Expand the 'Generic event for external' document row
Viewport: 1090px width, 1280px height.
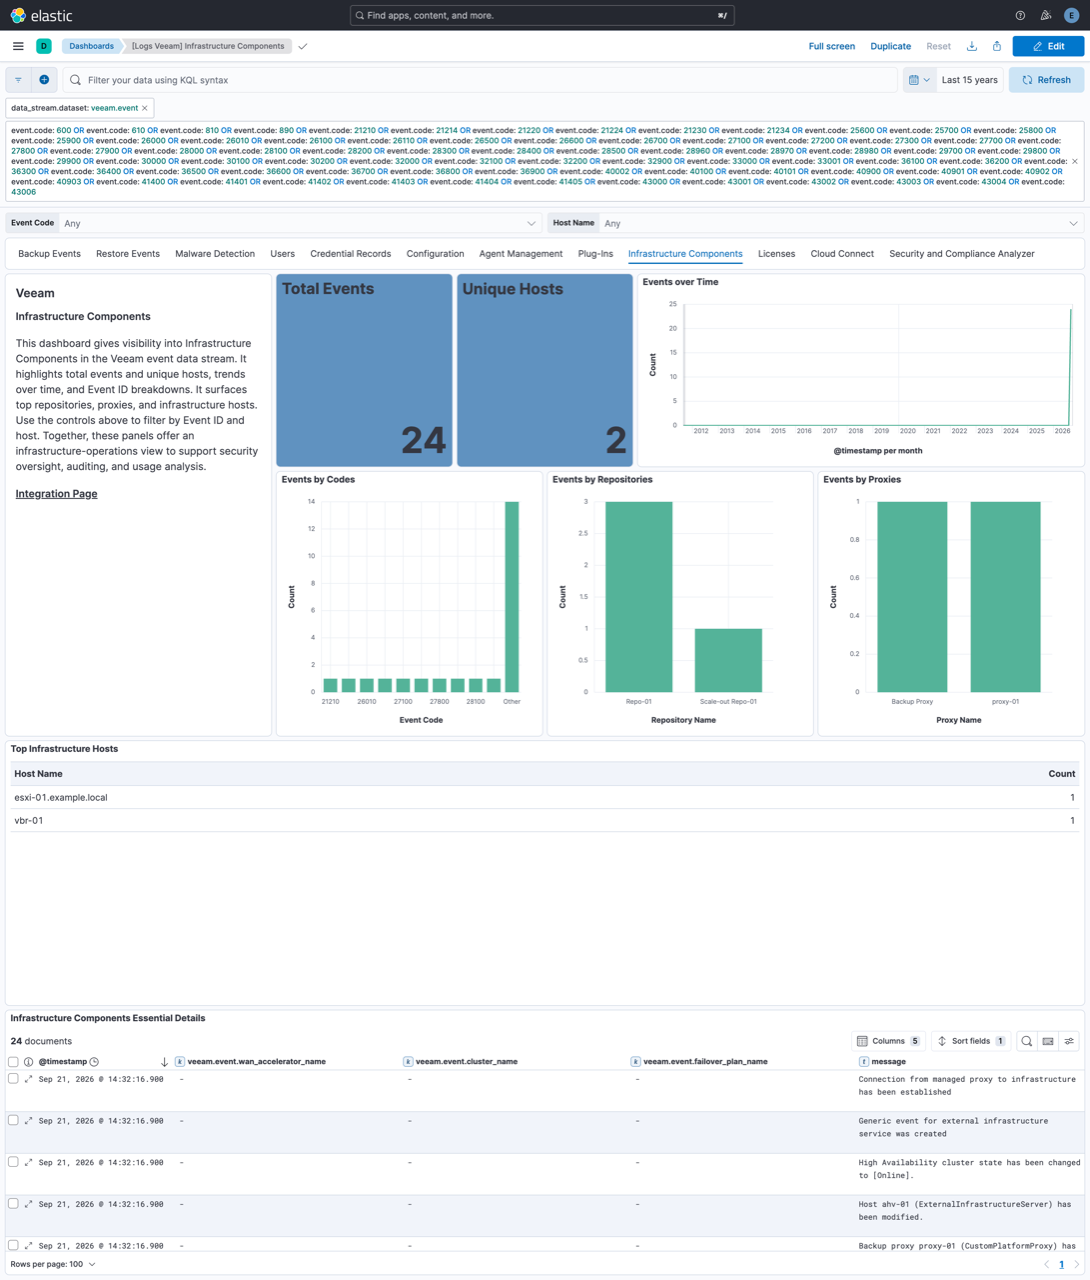pos(29,1121)
